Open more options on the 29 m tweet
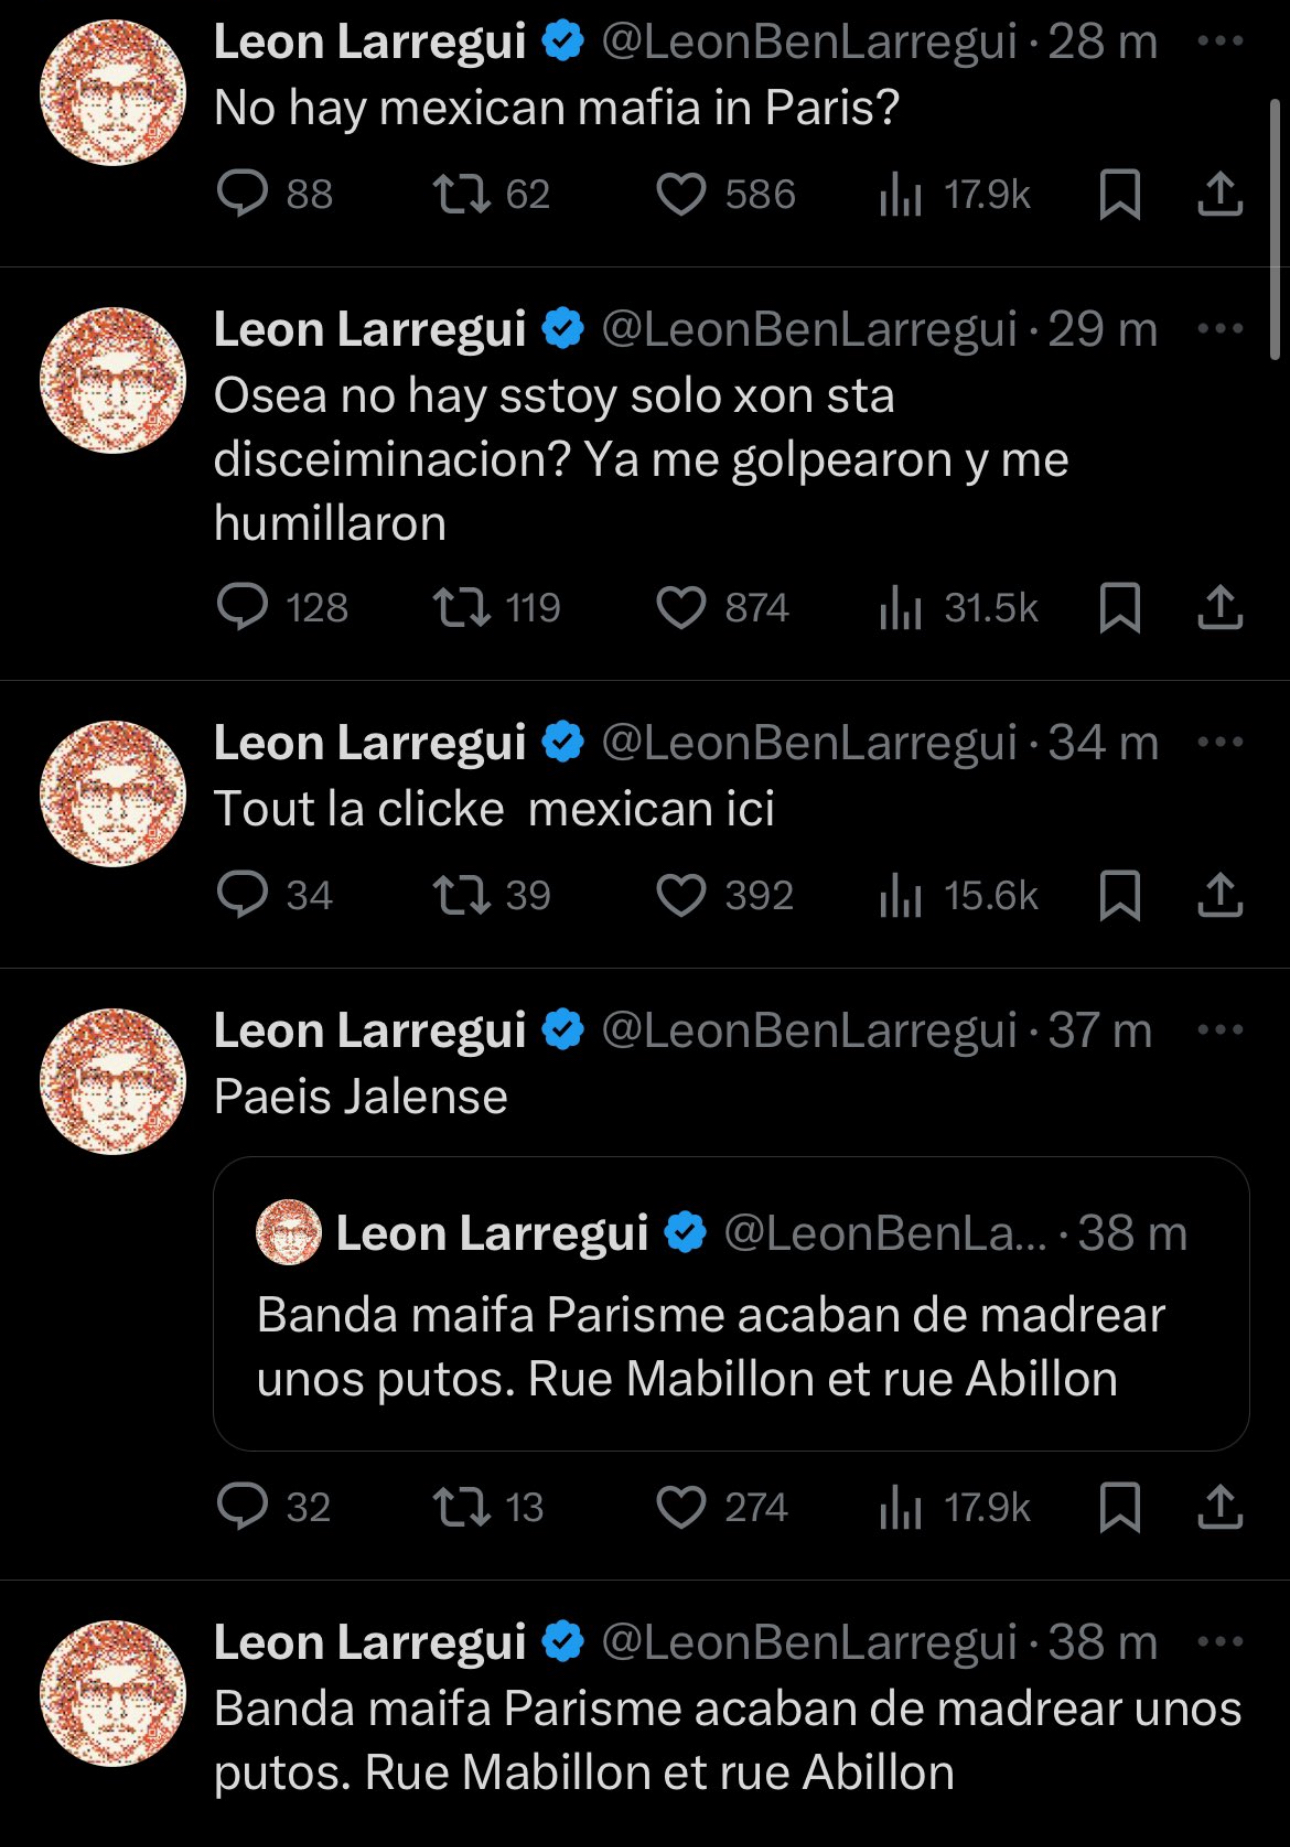This screenshot has width=1290, height=1847. click(x=1219, y=329)
